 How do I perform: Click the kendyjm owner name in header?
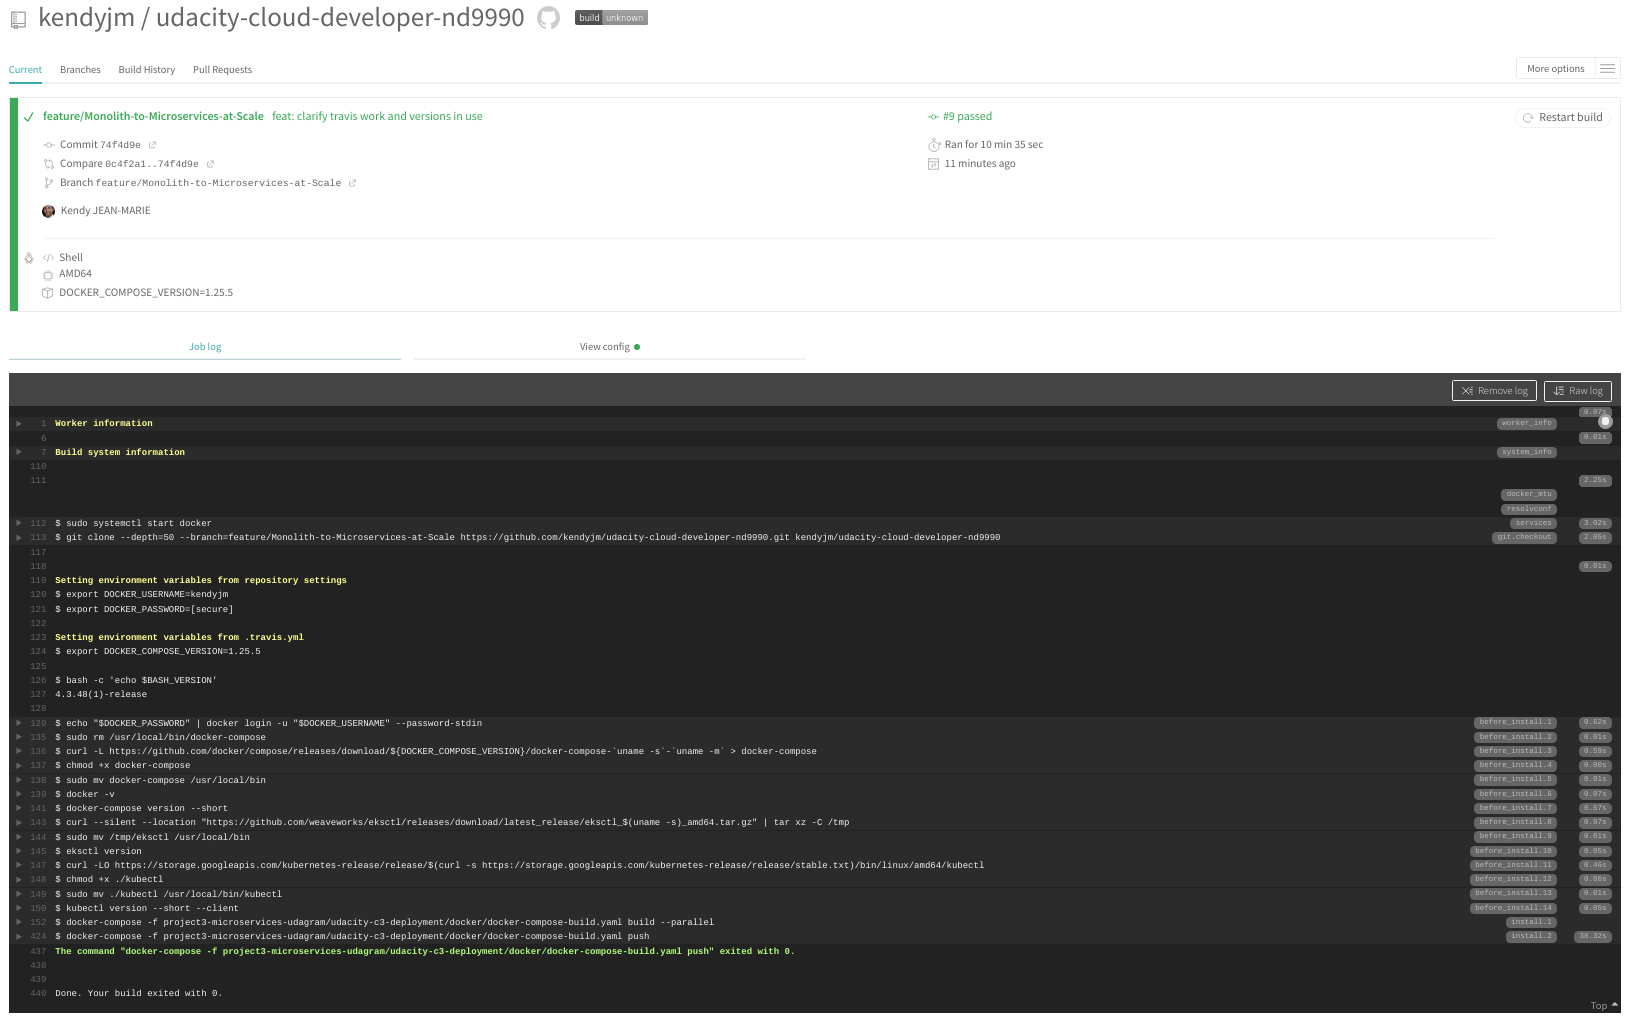tap(86, 18)
